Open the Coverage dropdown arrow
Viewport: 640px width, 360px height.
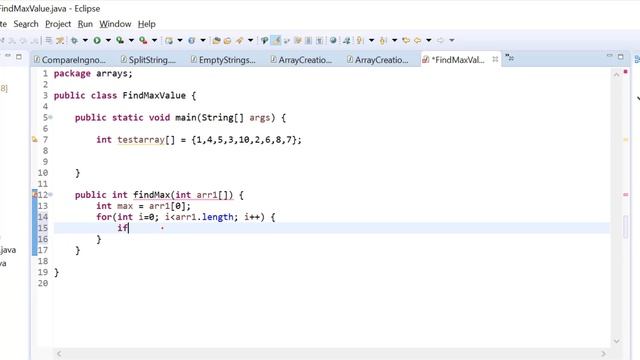[x=131, y=40]
